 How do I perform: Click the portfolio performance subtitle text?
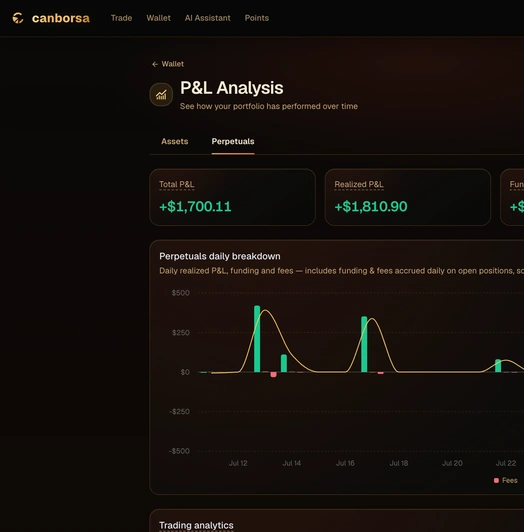269,106
